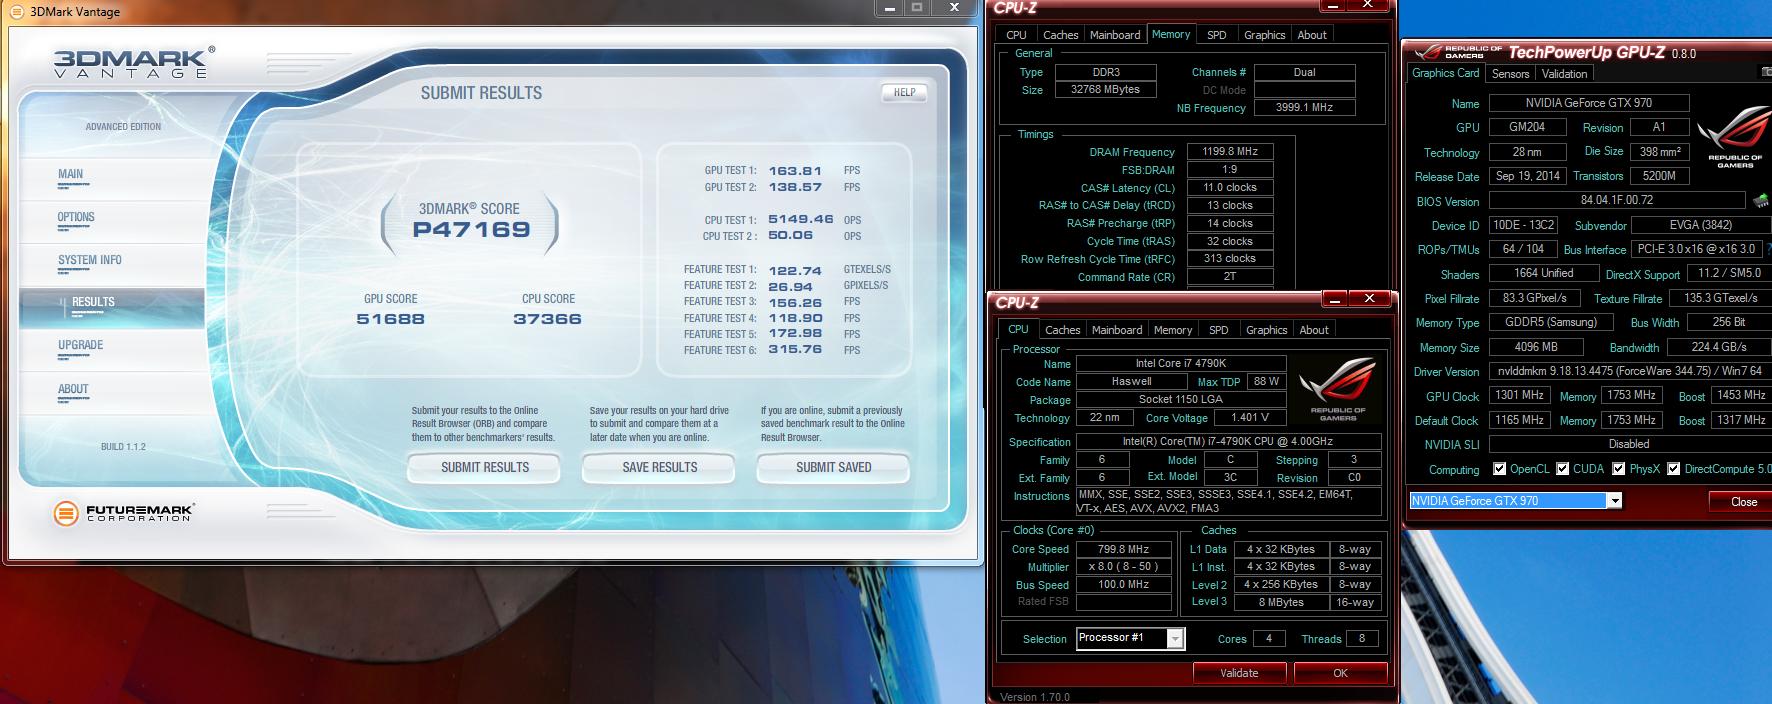Click the Futuremark Corporation logo
The width and height of the screenshot is (1772, 704).
pyautogui.click(x=123, y=513)
